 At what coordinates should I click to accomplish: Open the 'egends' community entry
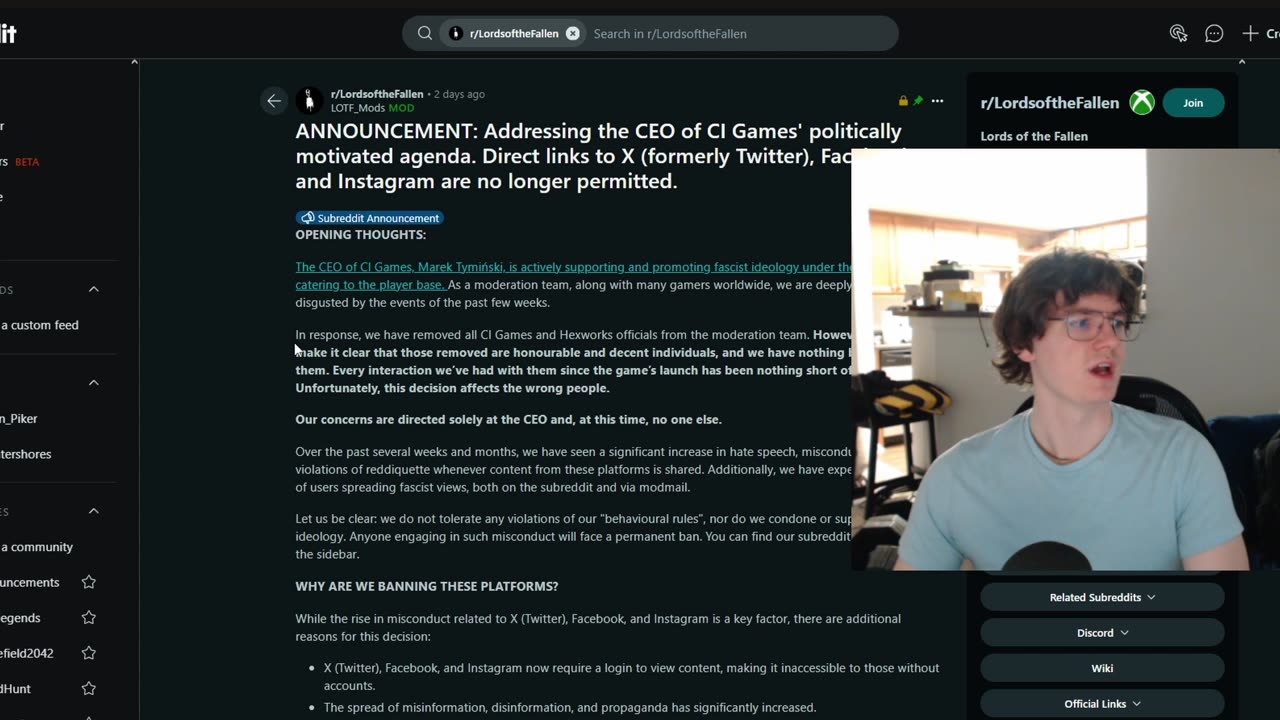point(20,618)
